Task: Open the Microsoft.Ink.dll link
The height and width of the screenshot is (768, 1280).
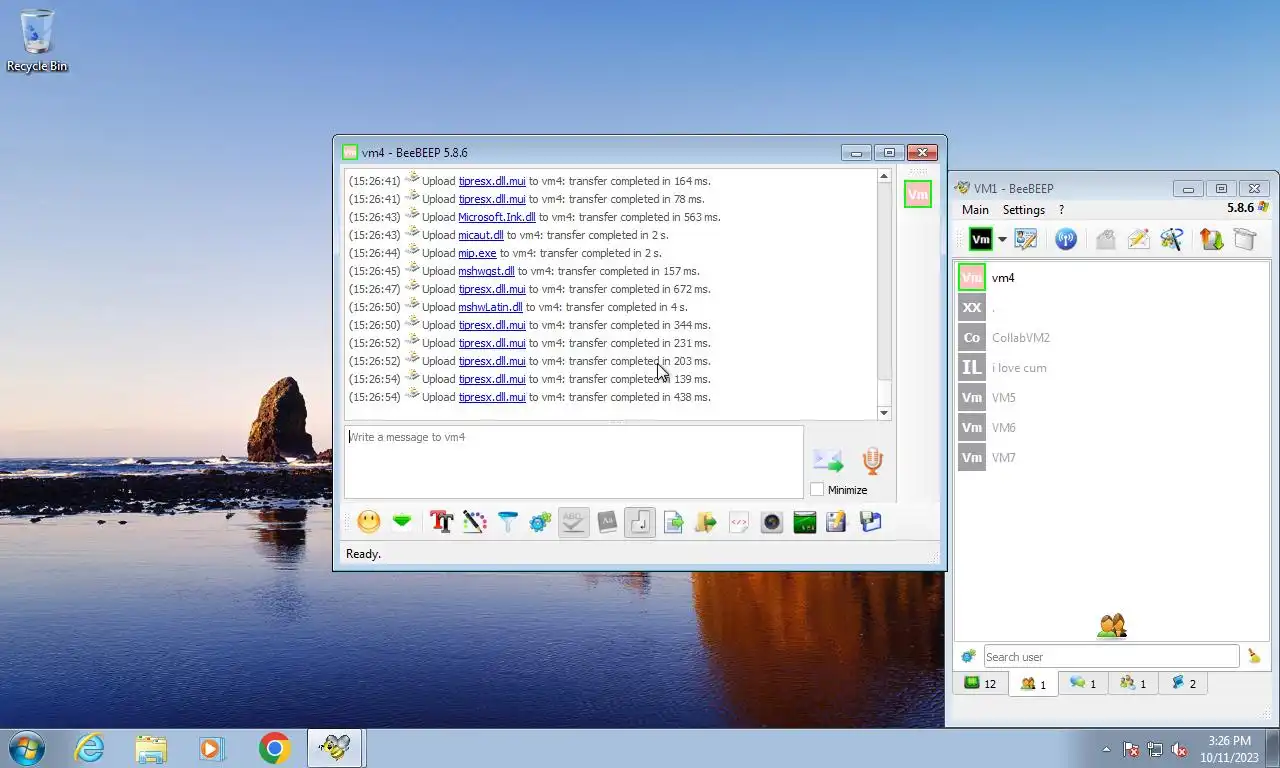Action: (x=497, y=217)
